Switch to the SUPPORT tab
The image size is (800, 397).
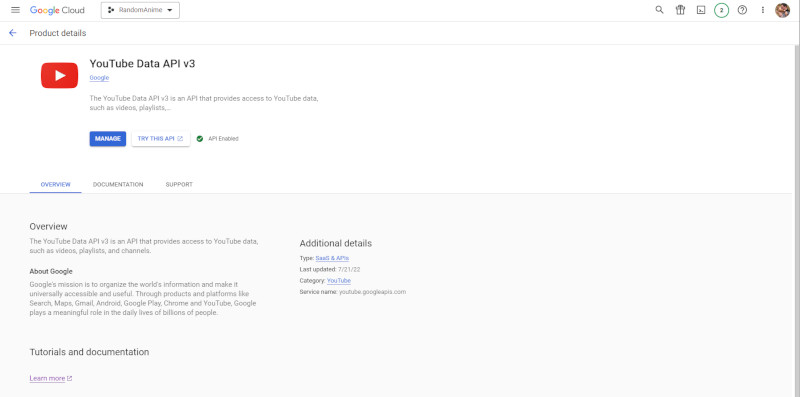click(179, 185)
